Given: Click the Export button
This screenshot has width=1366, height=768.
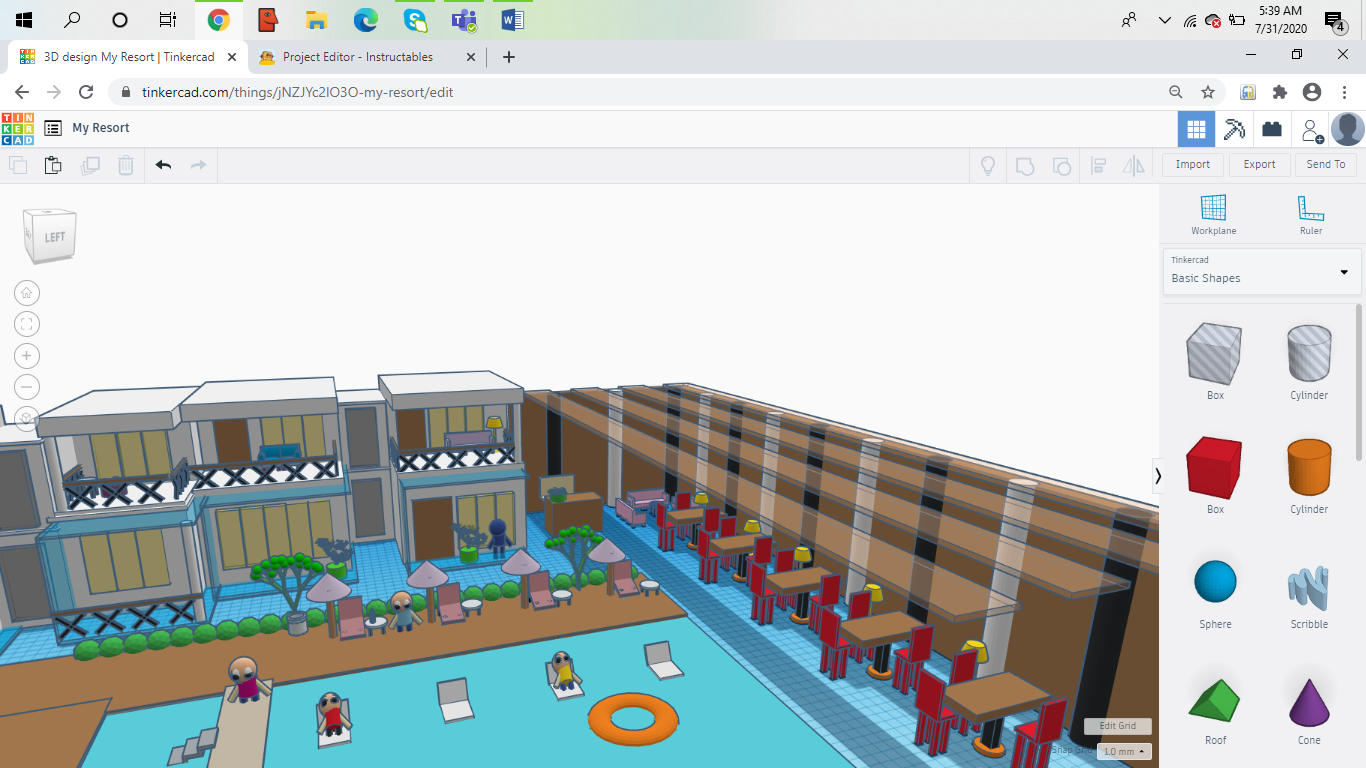Looking at the screenshot, I should pos(1259,164).
